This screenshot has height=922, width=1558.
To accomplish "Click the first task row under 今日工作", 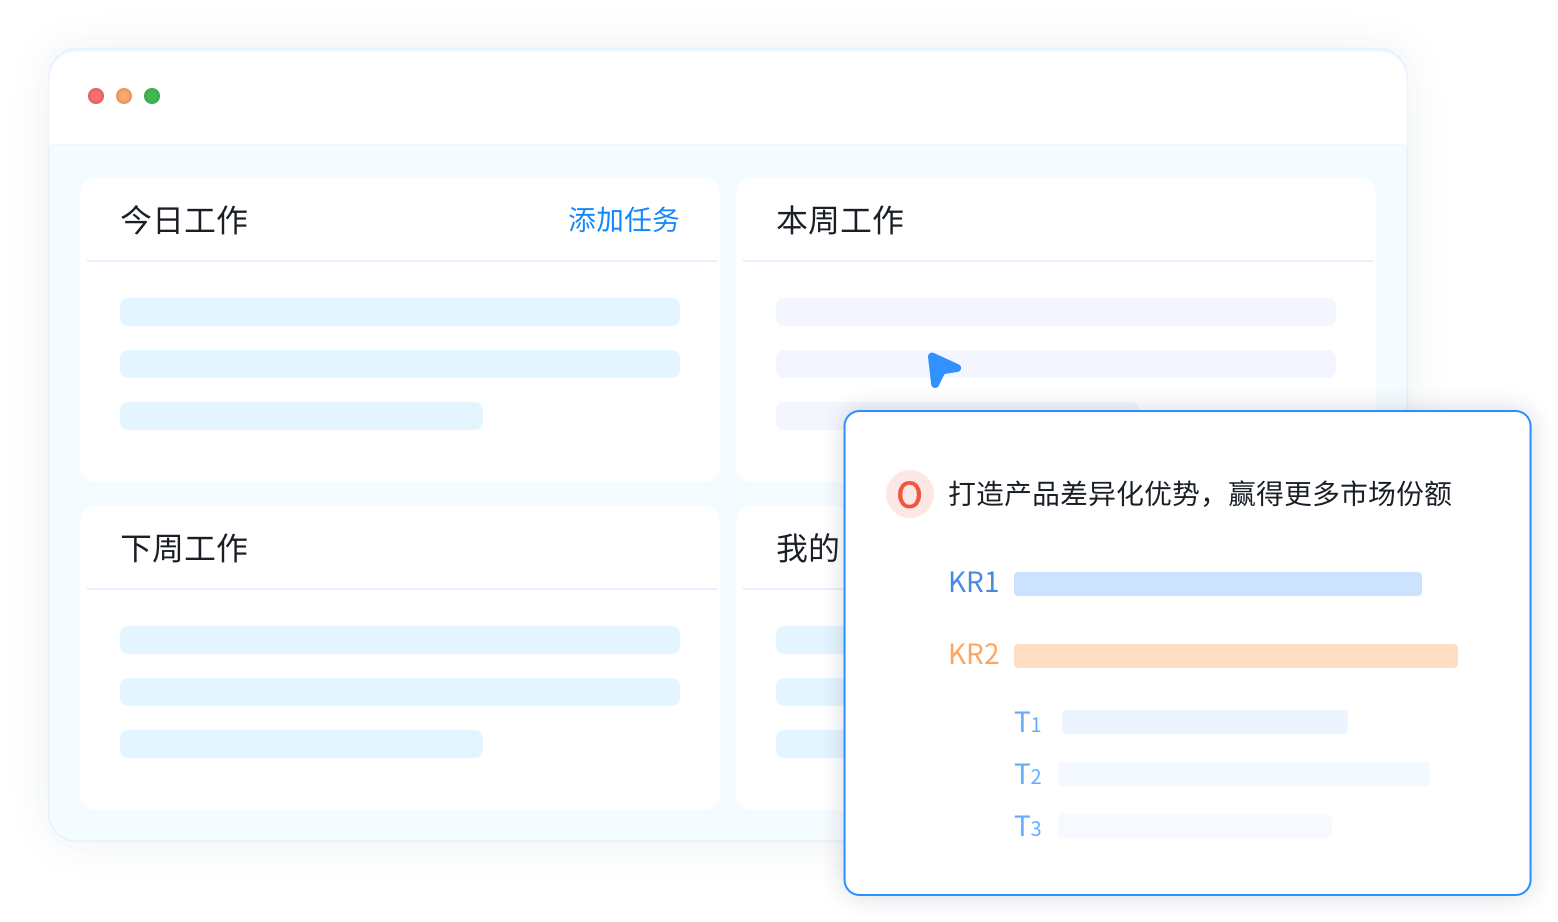I will click(399, 312).
